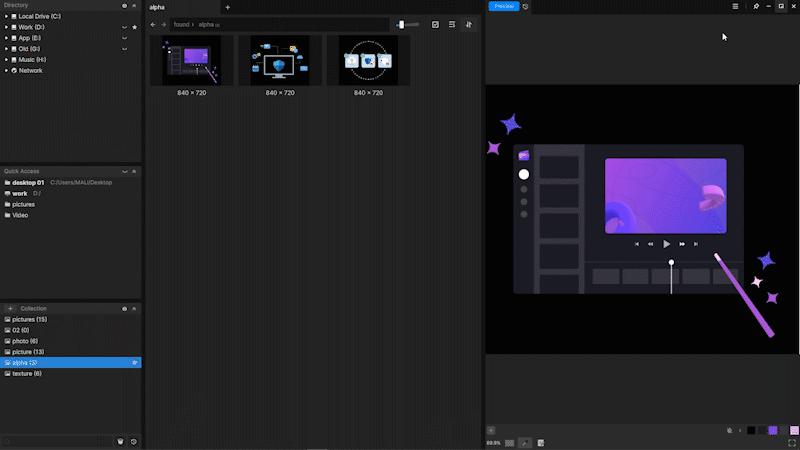The image size is (800, 450).
Task: Click the 89.9% zoom value
Action: coord(493,443)
